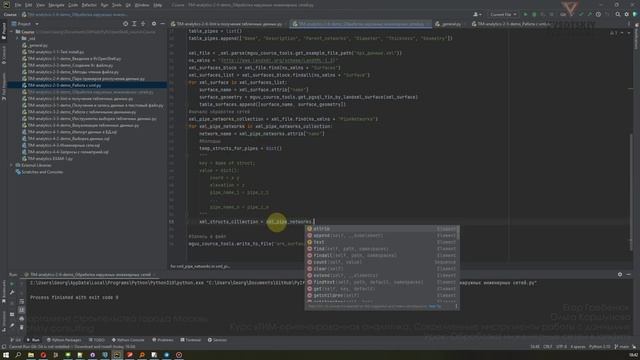This screenshot has height=360, width=640.
Task: Click Collapse All icon in Project panel
Action: coord(143,24)
